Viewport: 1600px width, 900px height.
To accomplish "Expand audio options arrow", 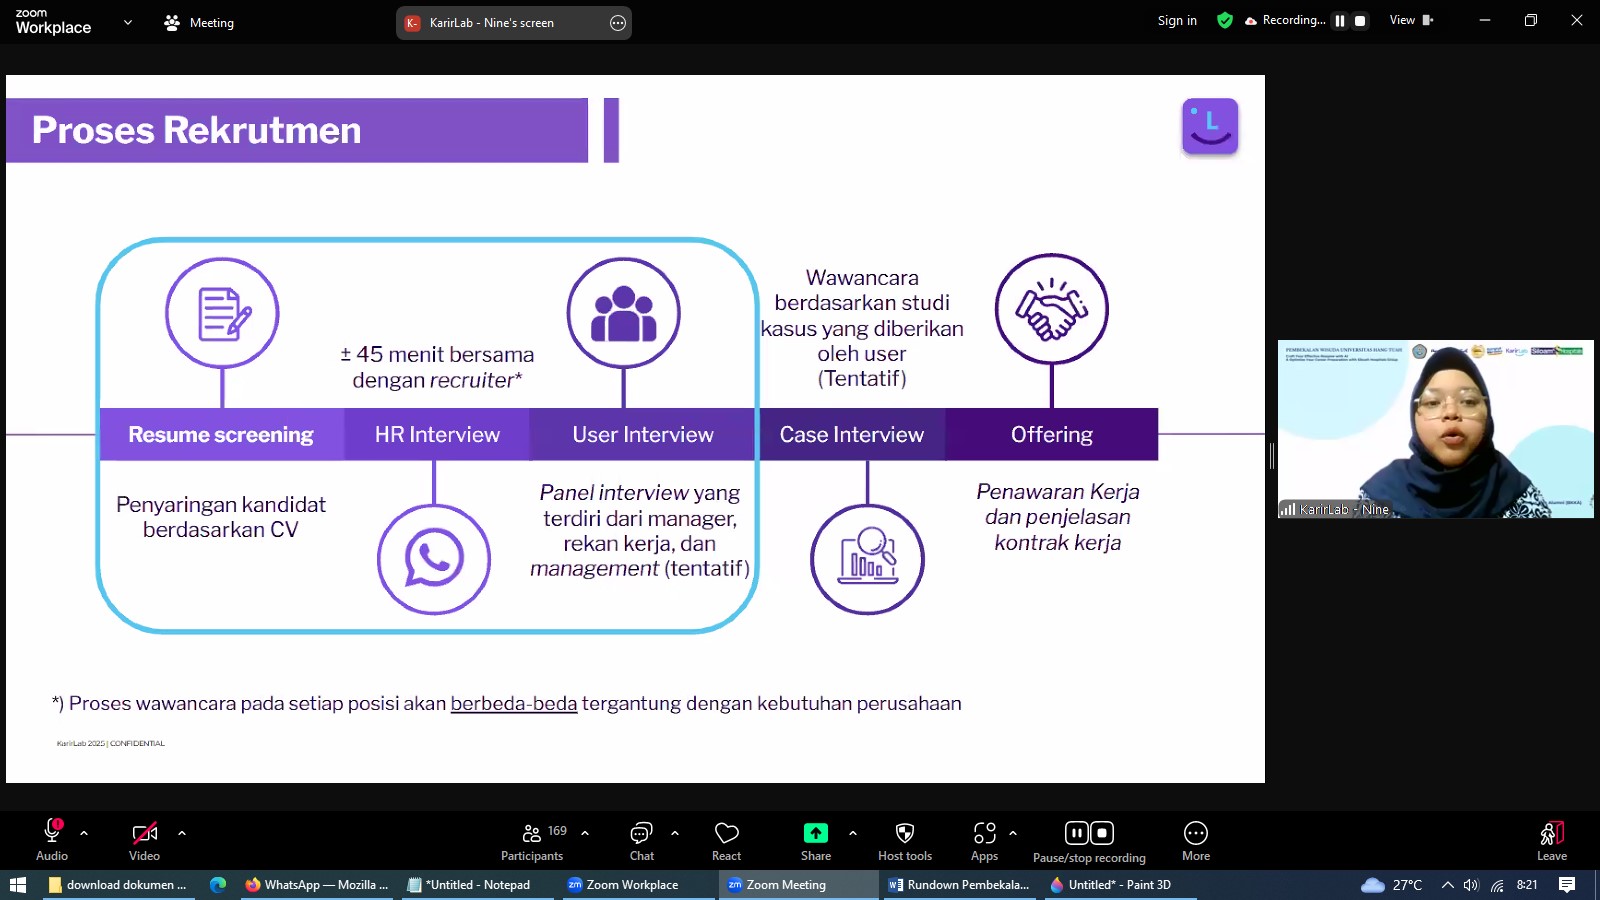I will [x=84, y=832].
